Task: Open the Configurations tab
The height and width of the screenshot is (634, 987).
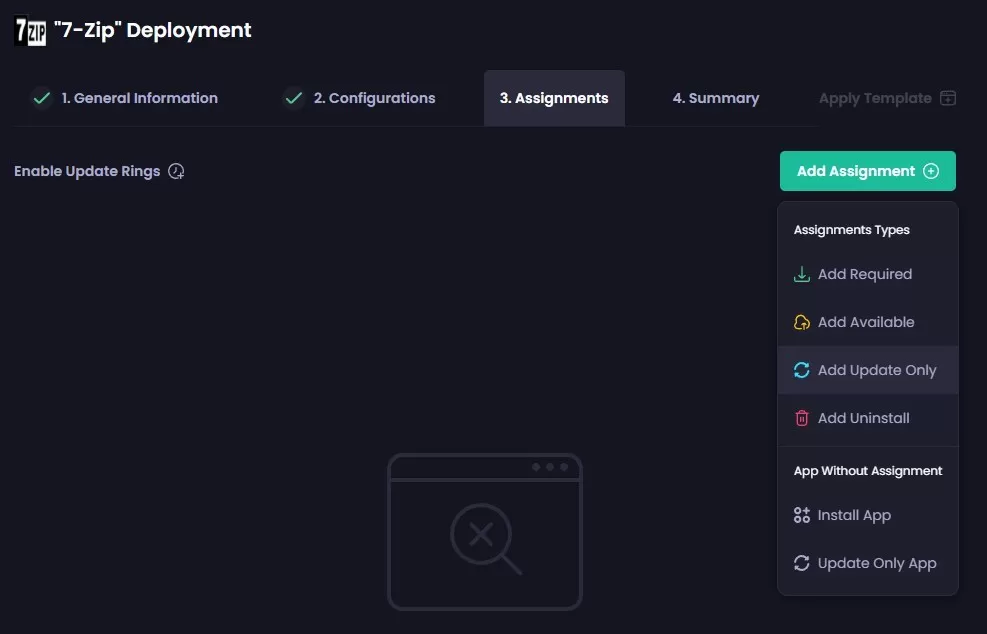Action: coord(375,98)
